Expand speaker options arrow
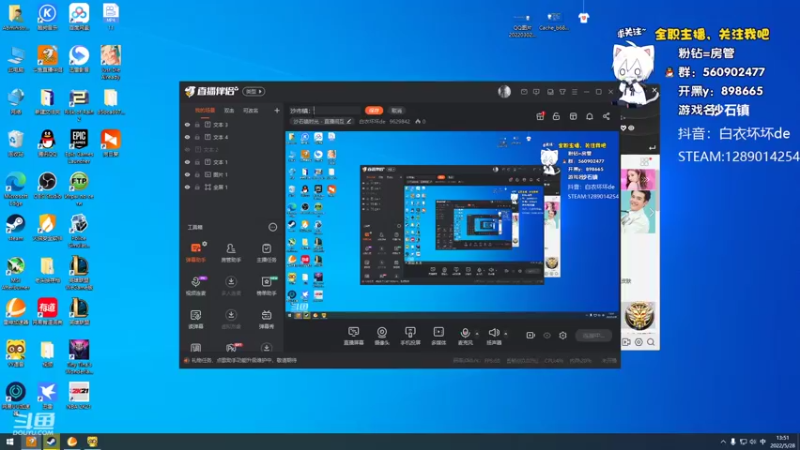This screenshot has width=800, height=450. click(x=506, y=334)
